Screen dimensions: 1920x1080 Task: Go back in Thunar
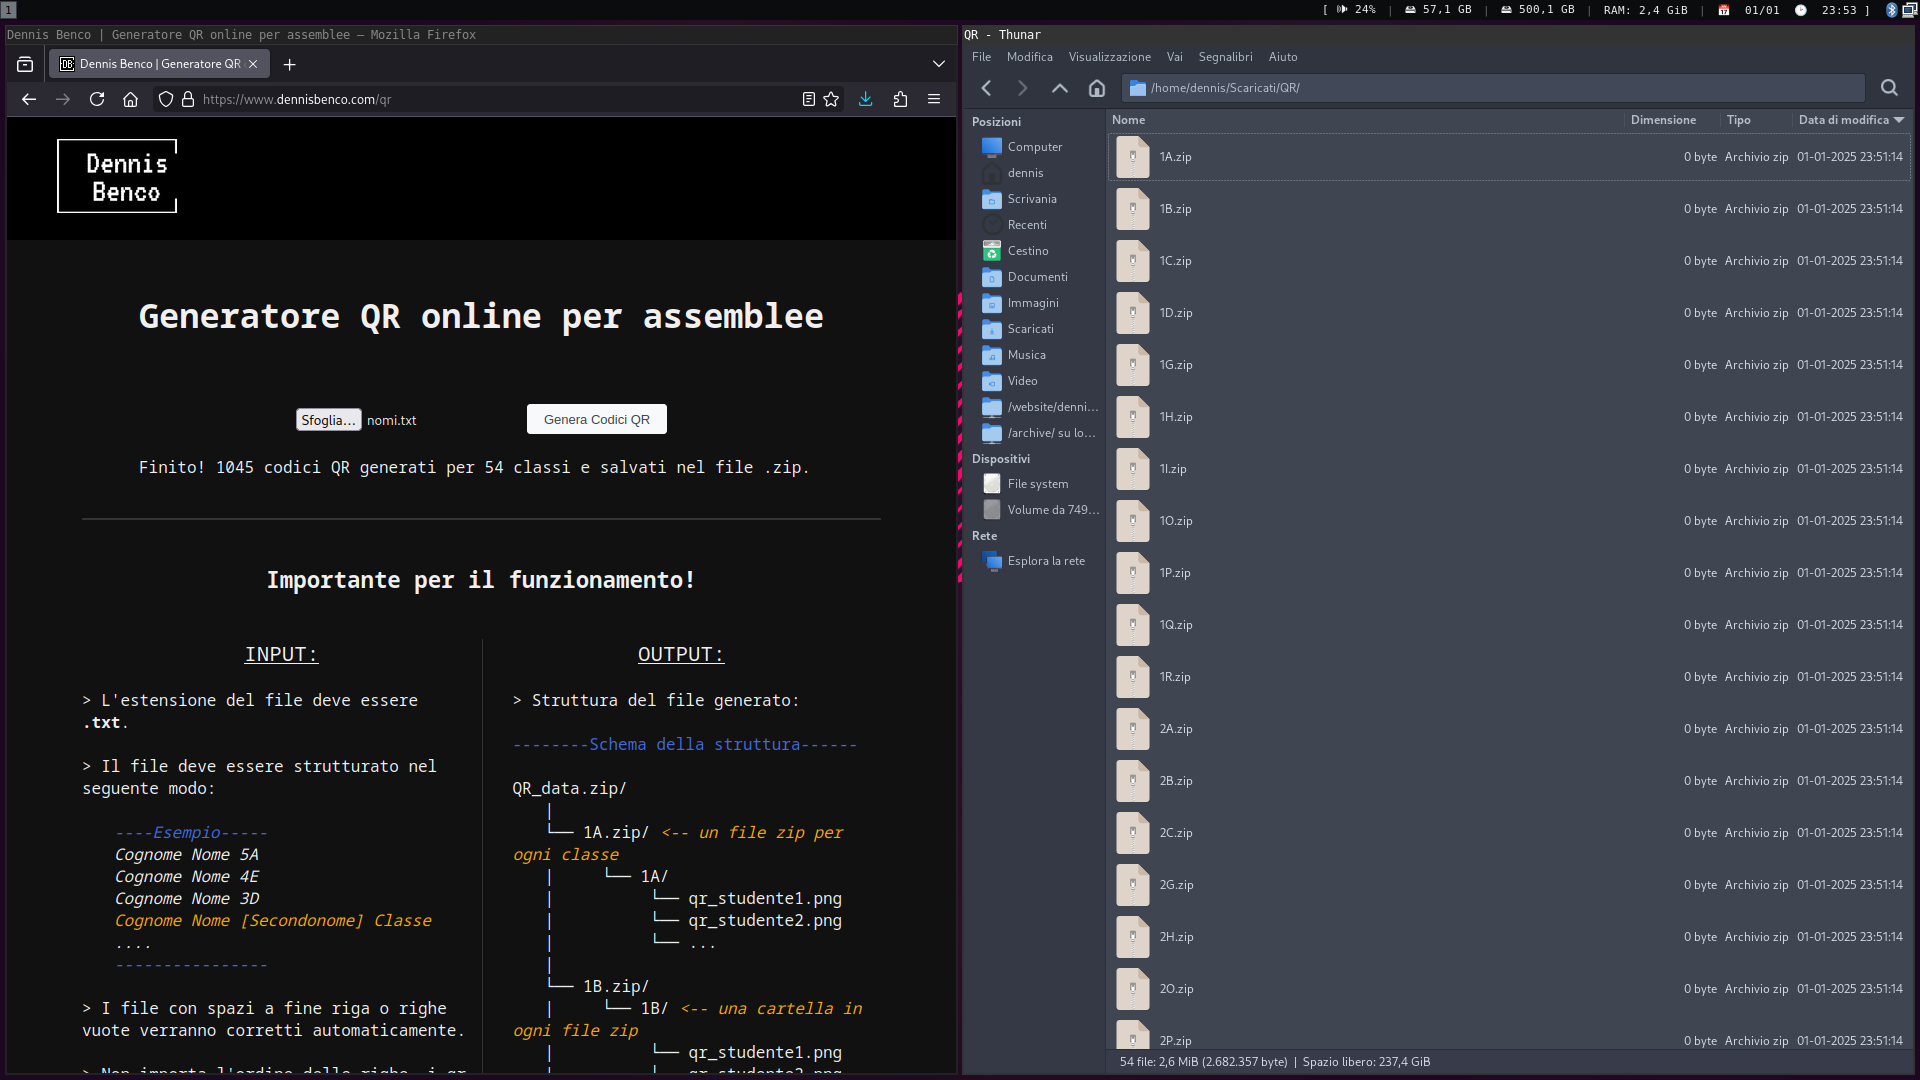pos(987,88)
